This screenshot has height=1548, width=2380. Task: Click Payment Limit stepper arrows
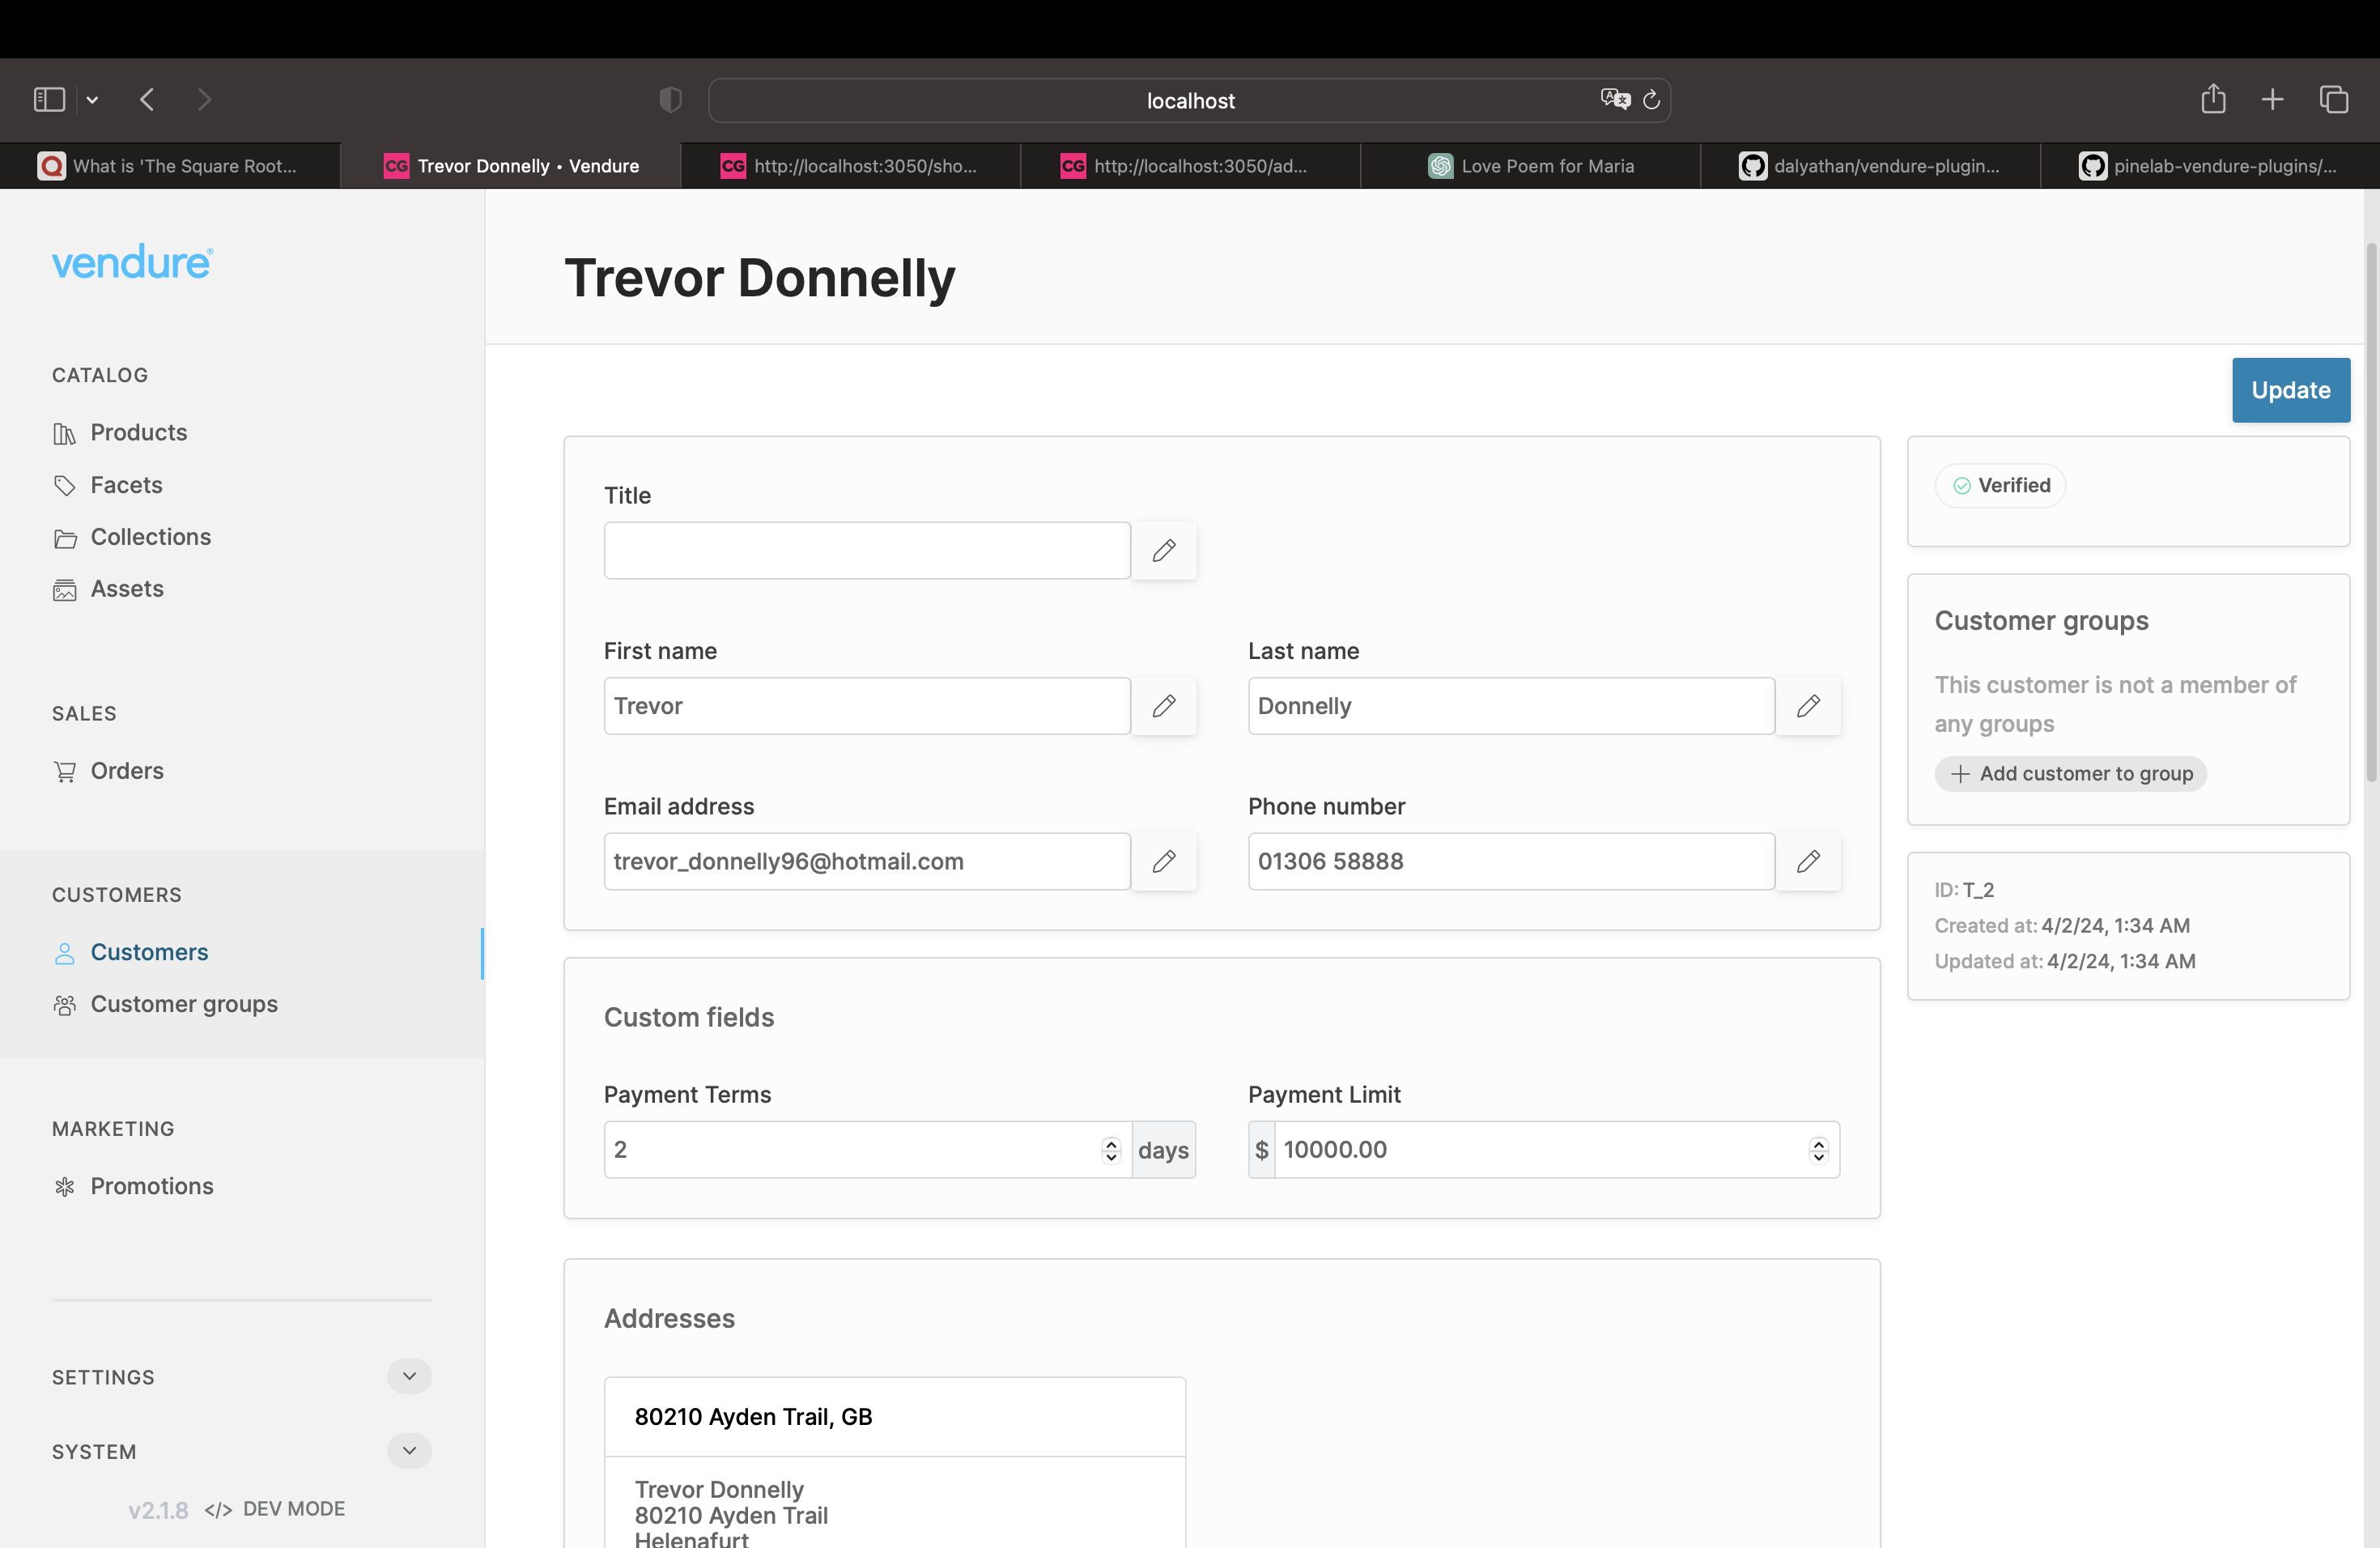pos(1817,1150)
